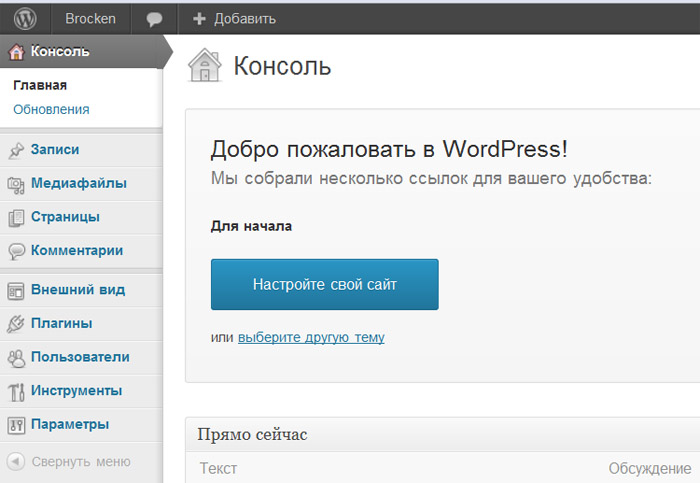This screenshot has height=483, width=700.
Task: Go to Обновления submenu item
Action: pyautogui.click(x=51, y=109)
